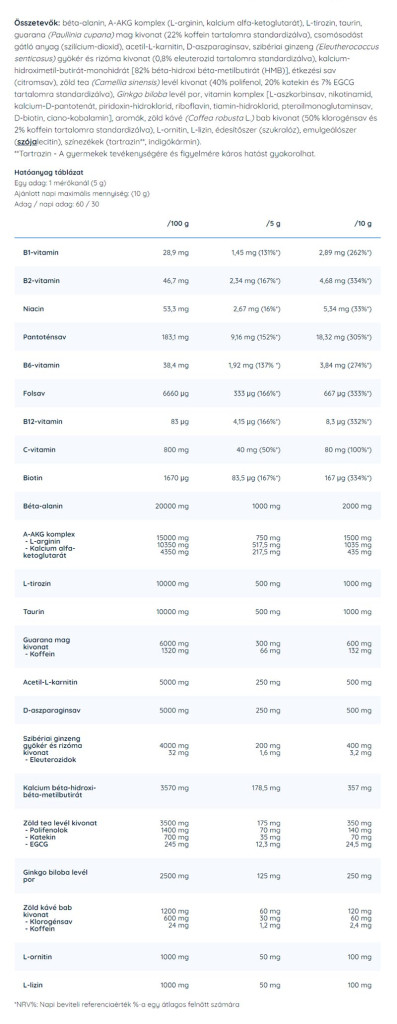Click the Niacin row label

(32, 308)
